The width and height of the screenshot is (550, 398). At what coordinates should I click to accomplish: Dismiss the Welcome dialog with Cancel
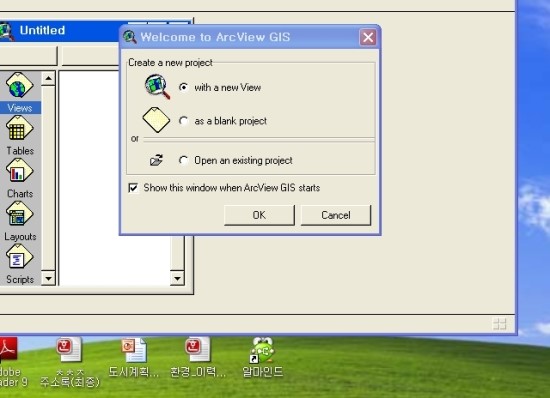[336, 215]
